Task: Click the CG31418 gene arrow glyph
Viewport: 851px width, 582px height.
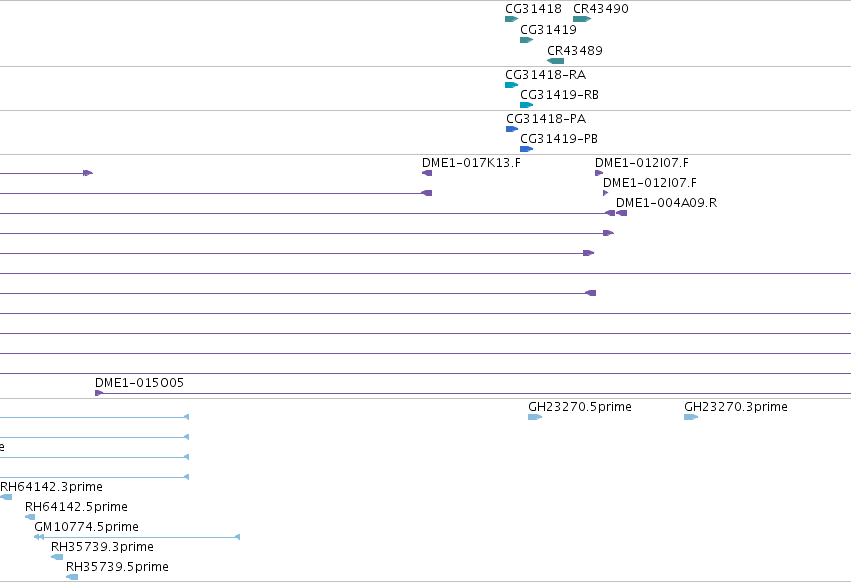Action: click(511, 19)
